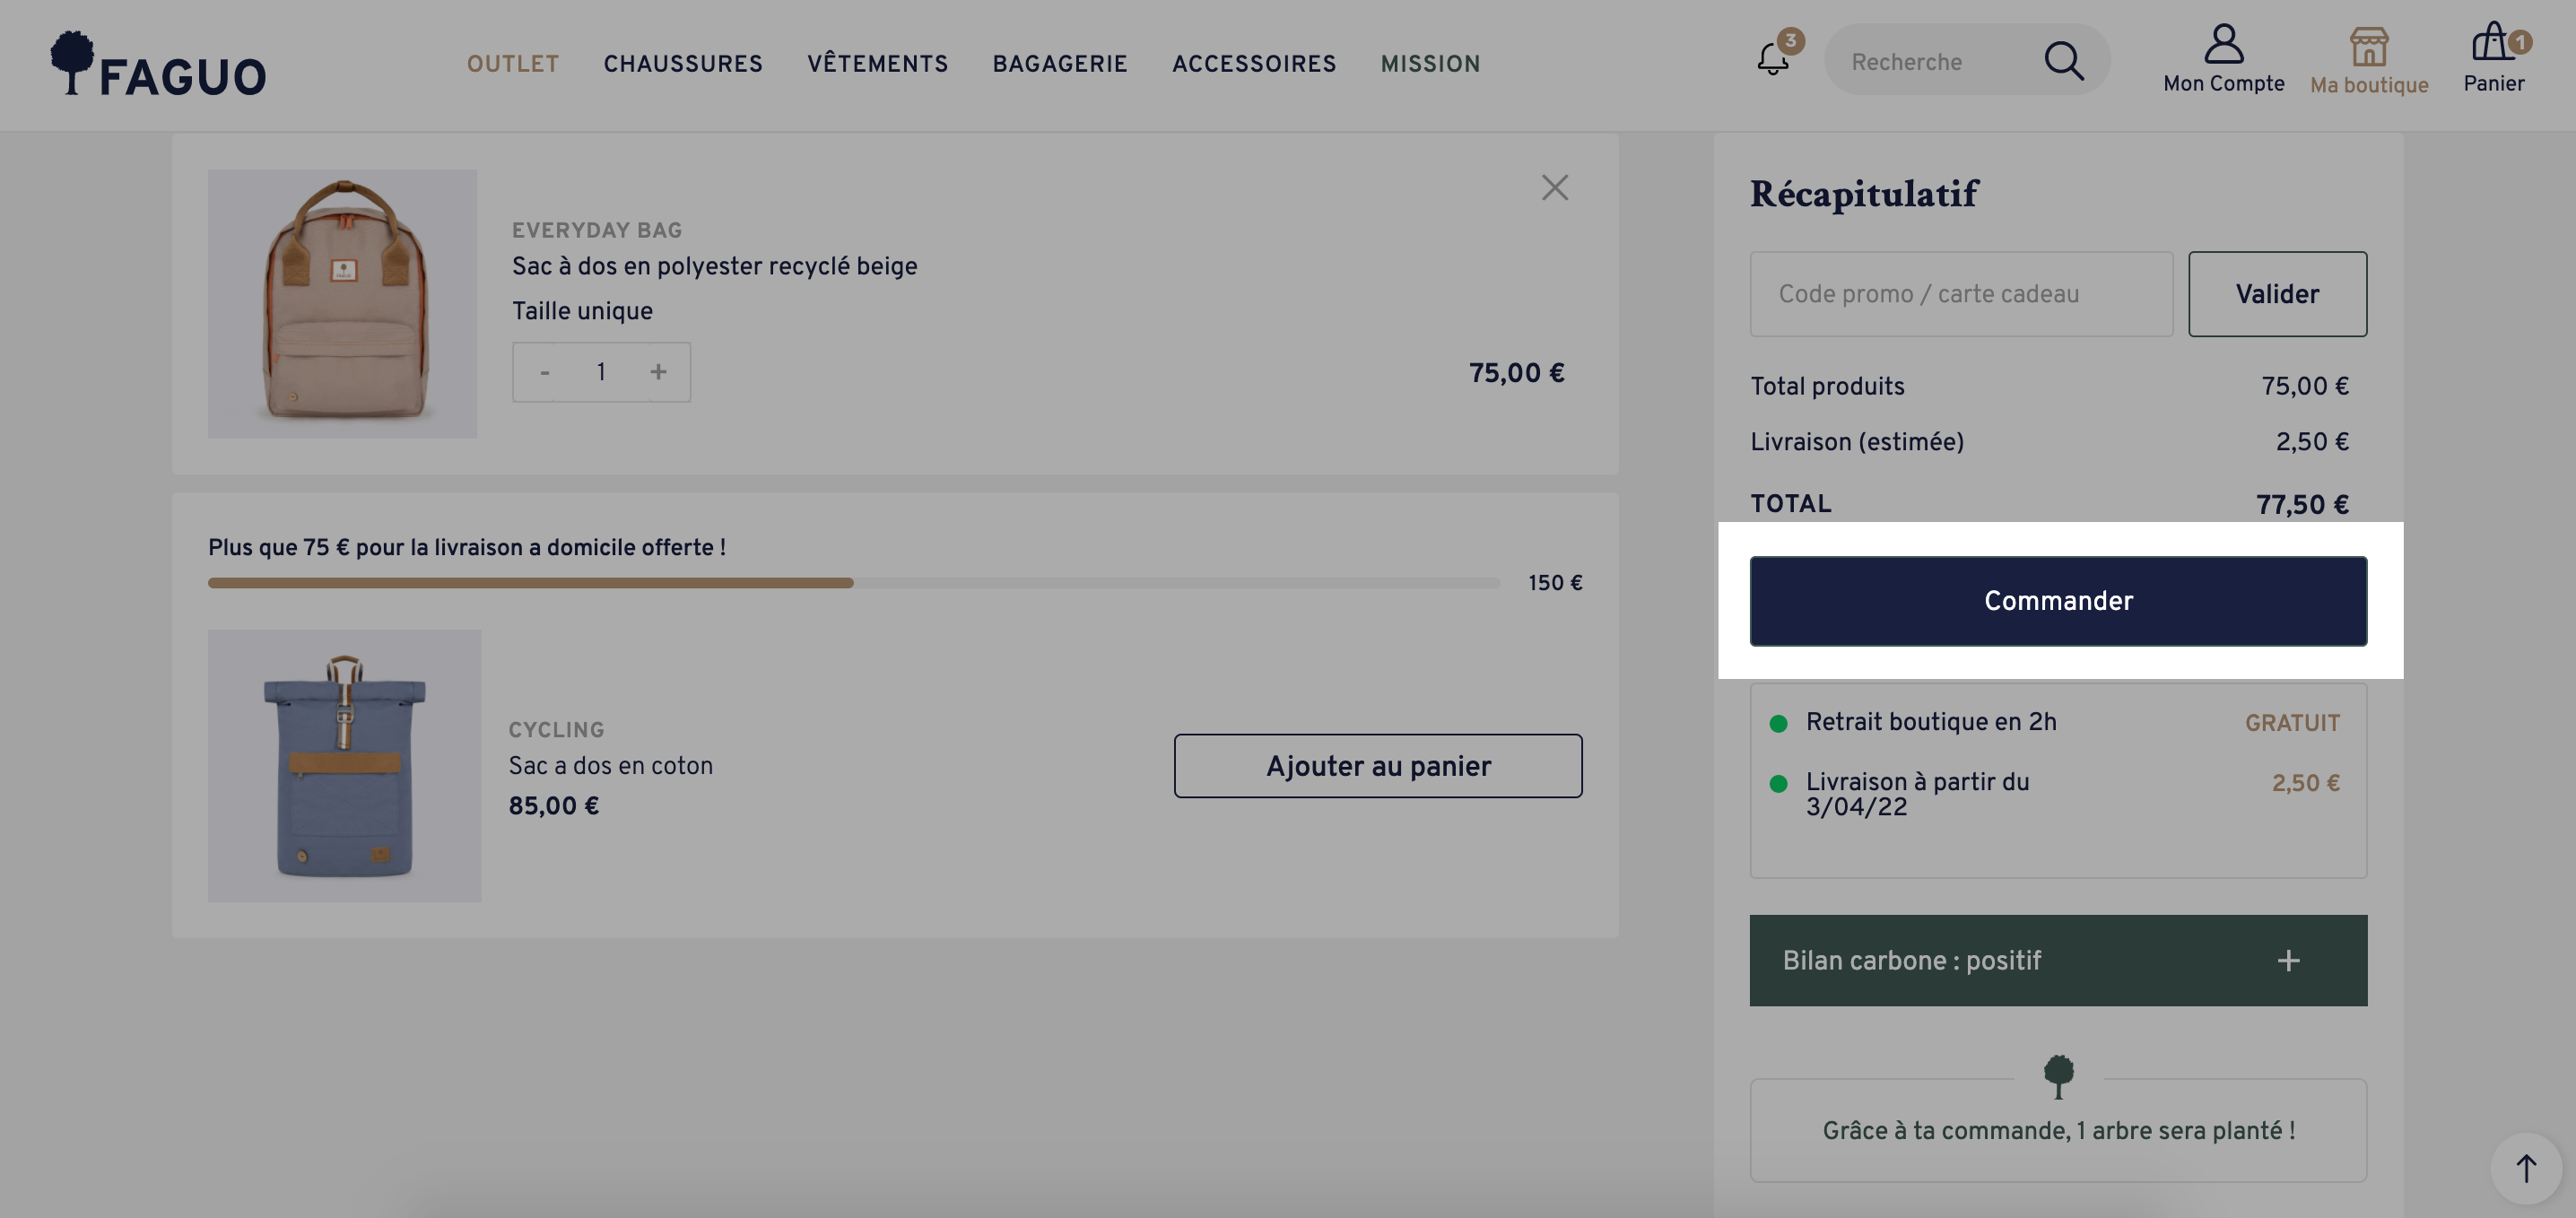This screenshot has height=1218, width=2576.
Task: Open Ma boutique store icon
Action: tap(2368, 46)
